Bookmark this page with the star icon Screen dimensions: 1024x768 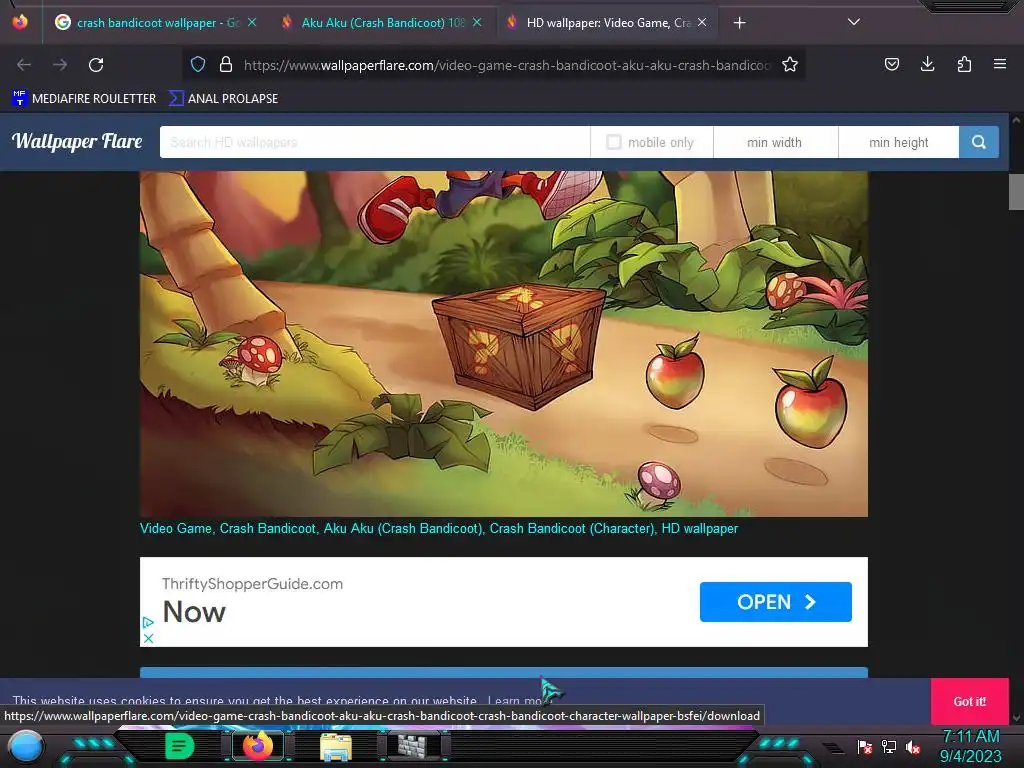tap(790, 65)
